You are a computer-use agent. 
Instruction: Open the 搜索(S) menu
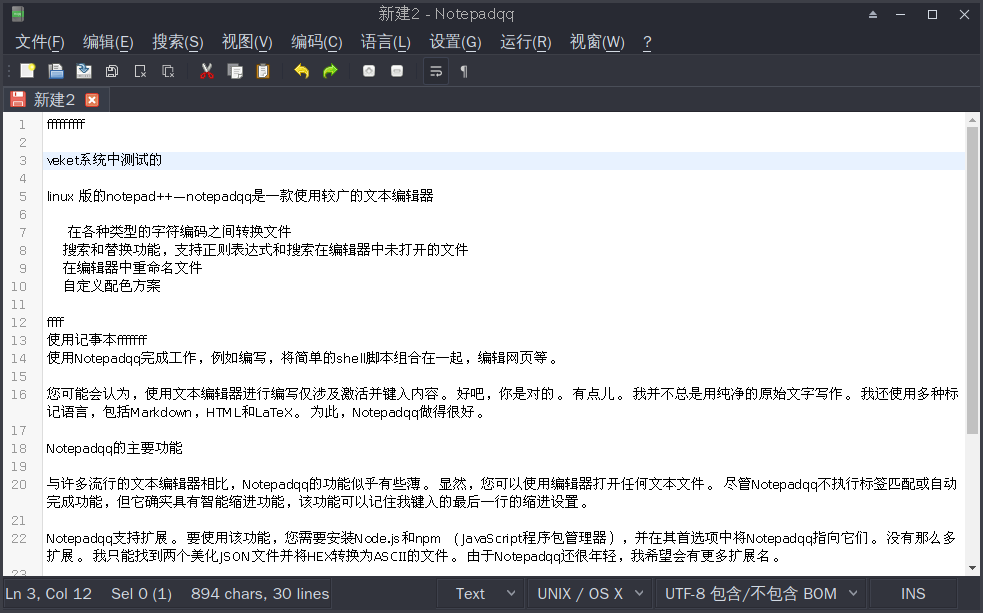(x=177, y=42)
